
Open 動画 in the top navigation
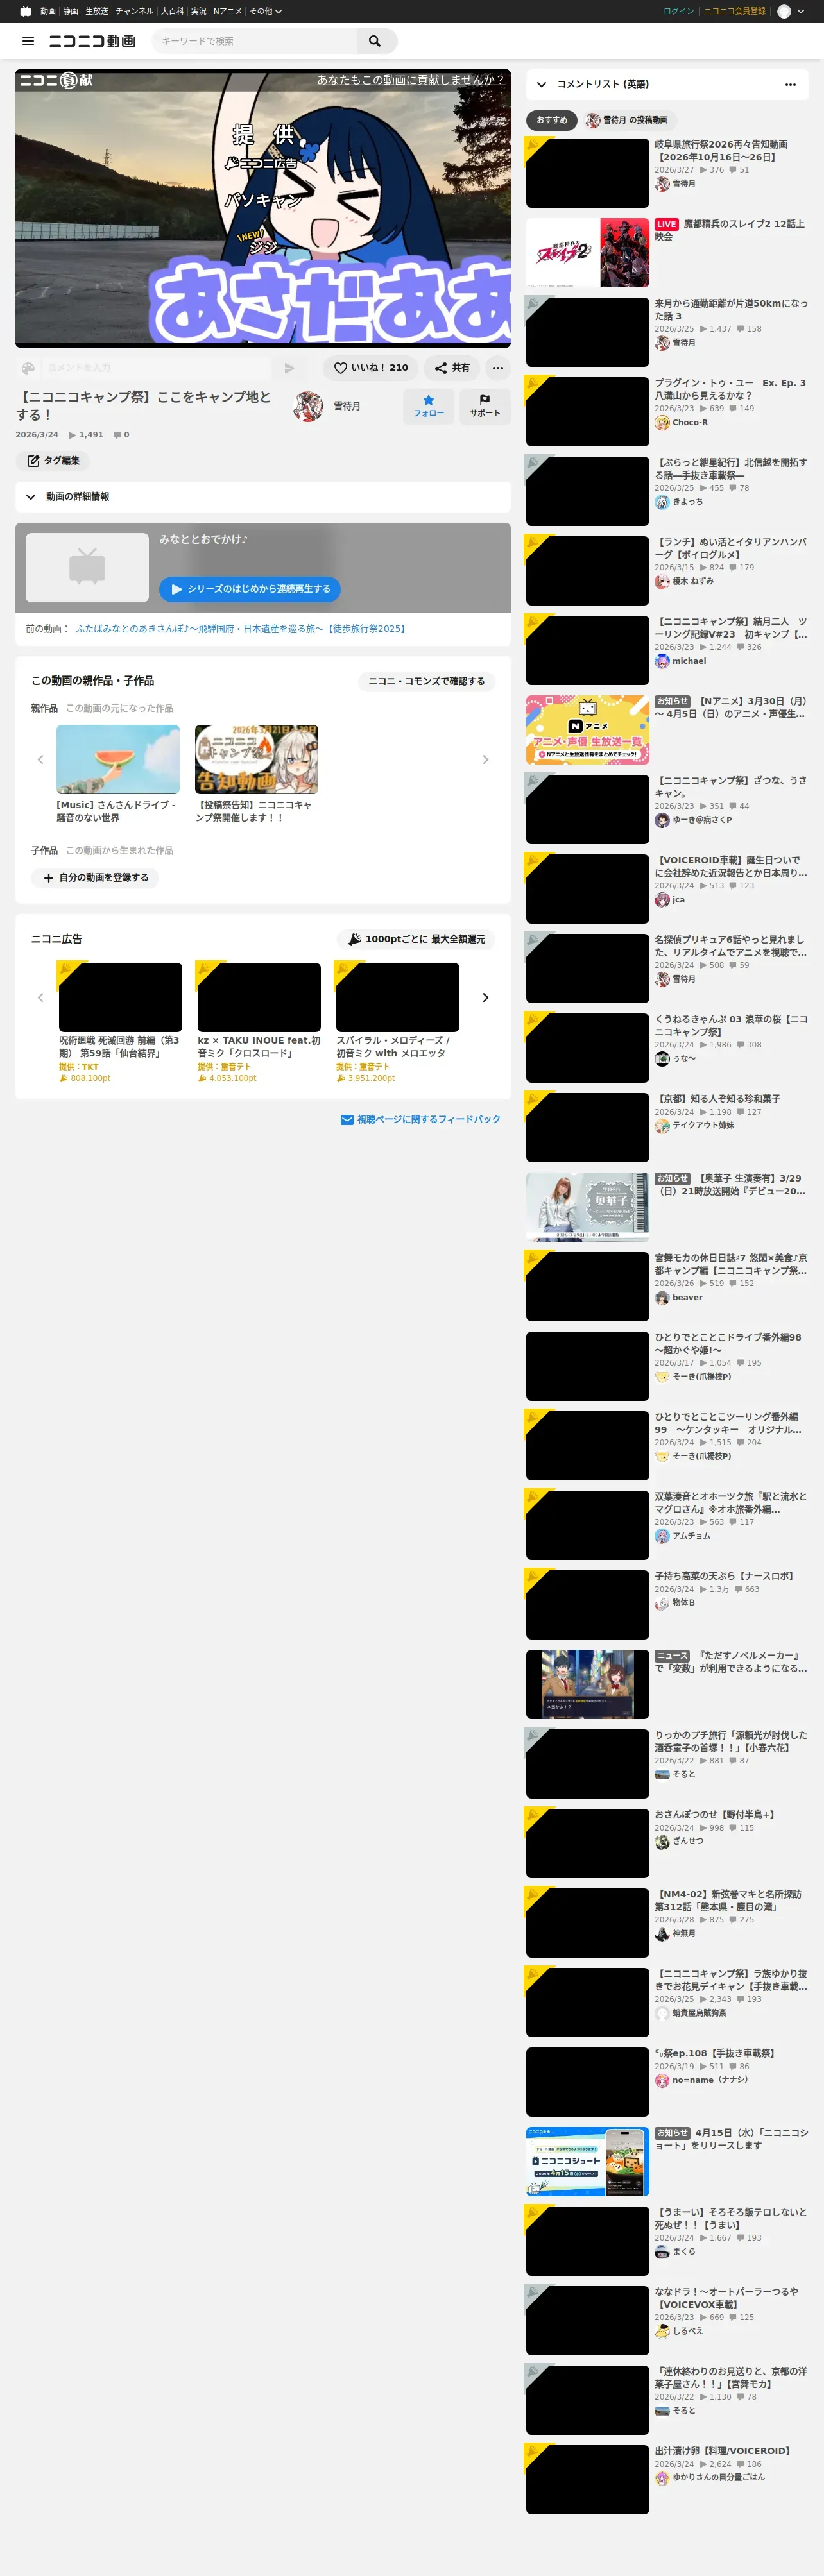[48, 11]
